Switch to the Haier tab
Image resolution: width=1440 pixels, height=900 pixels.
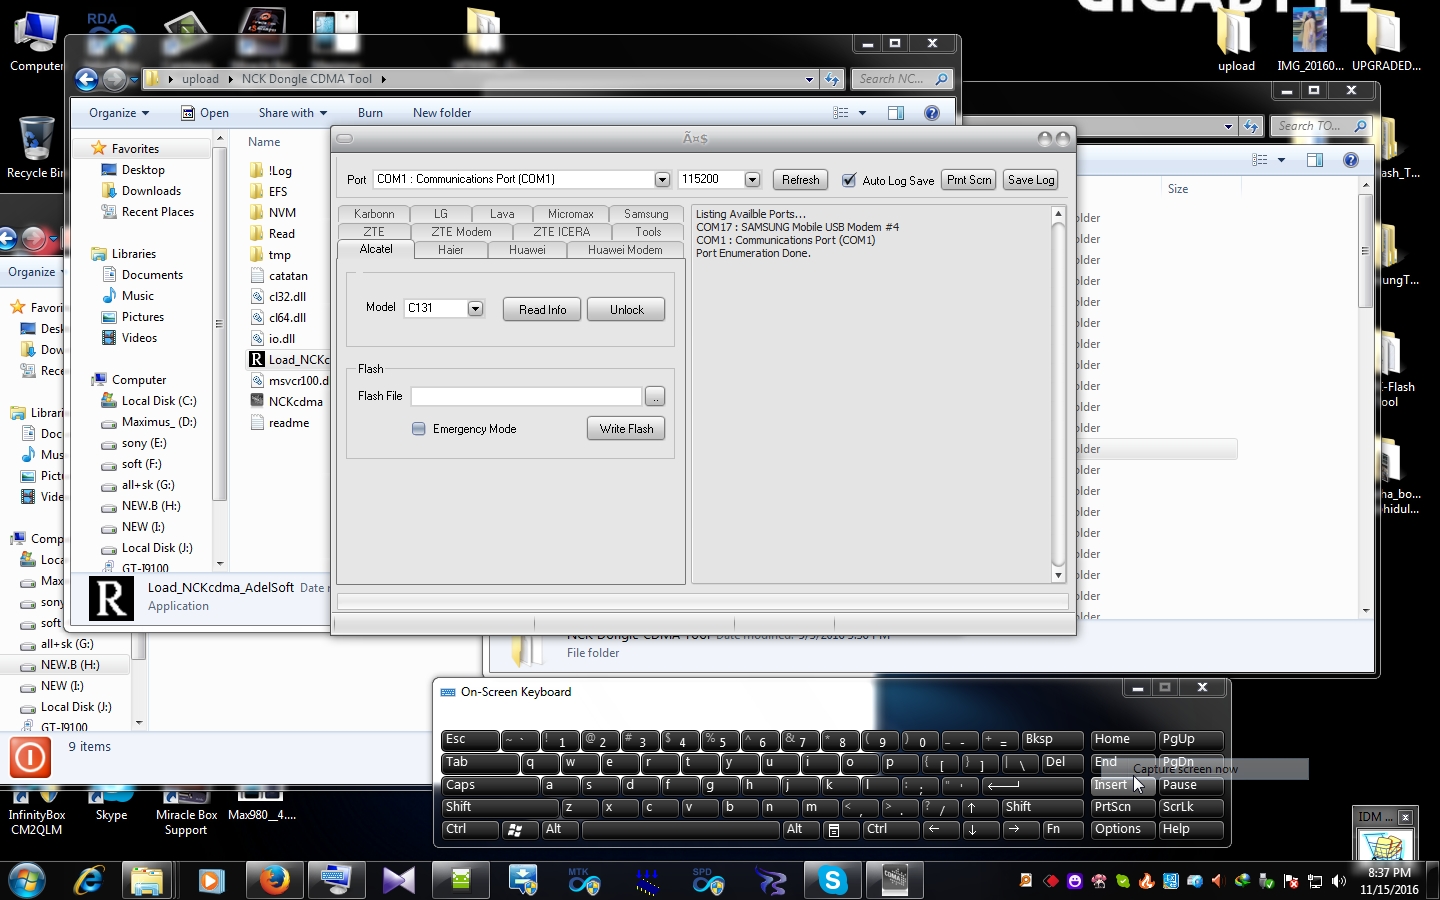click(x=451, y=250)
